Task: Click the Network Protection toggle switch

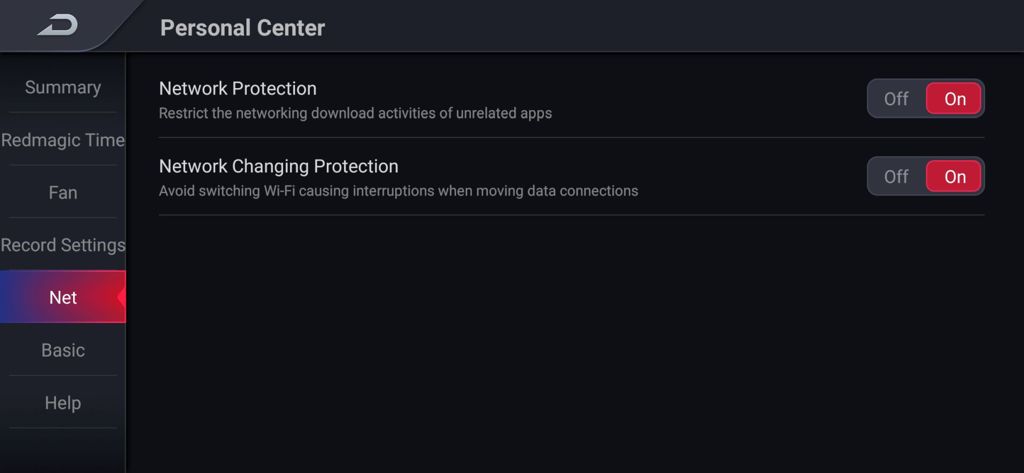Action: tap(925, 99)
